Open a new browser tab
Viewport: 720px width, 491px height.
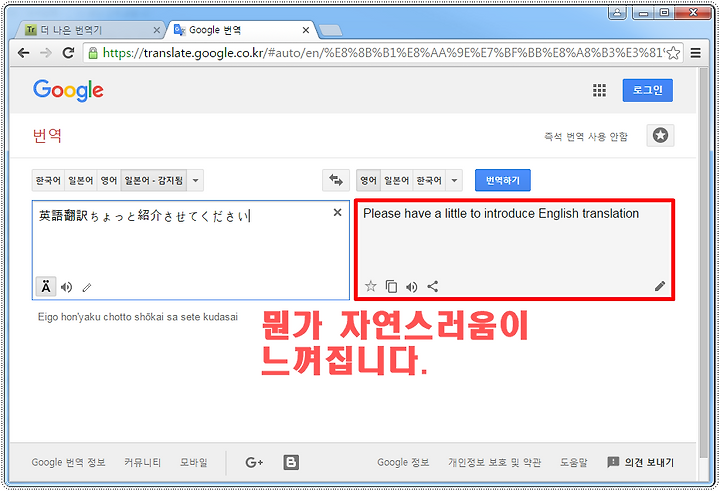[x=331, y=30]
